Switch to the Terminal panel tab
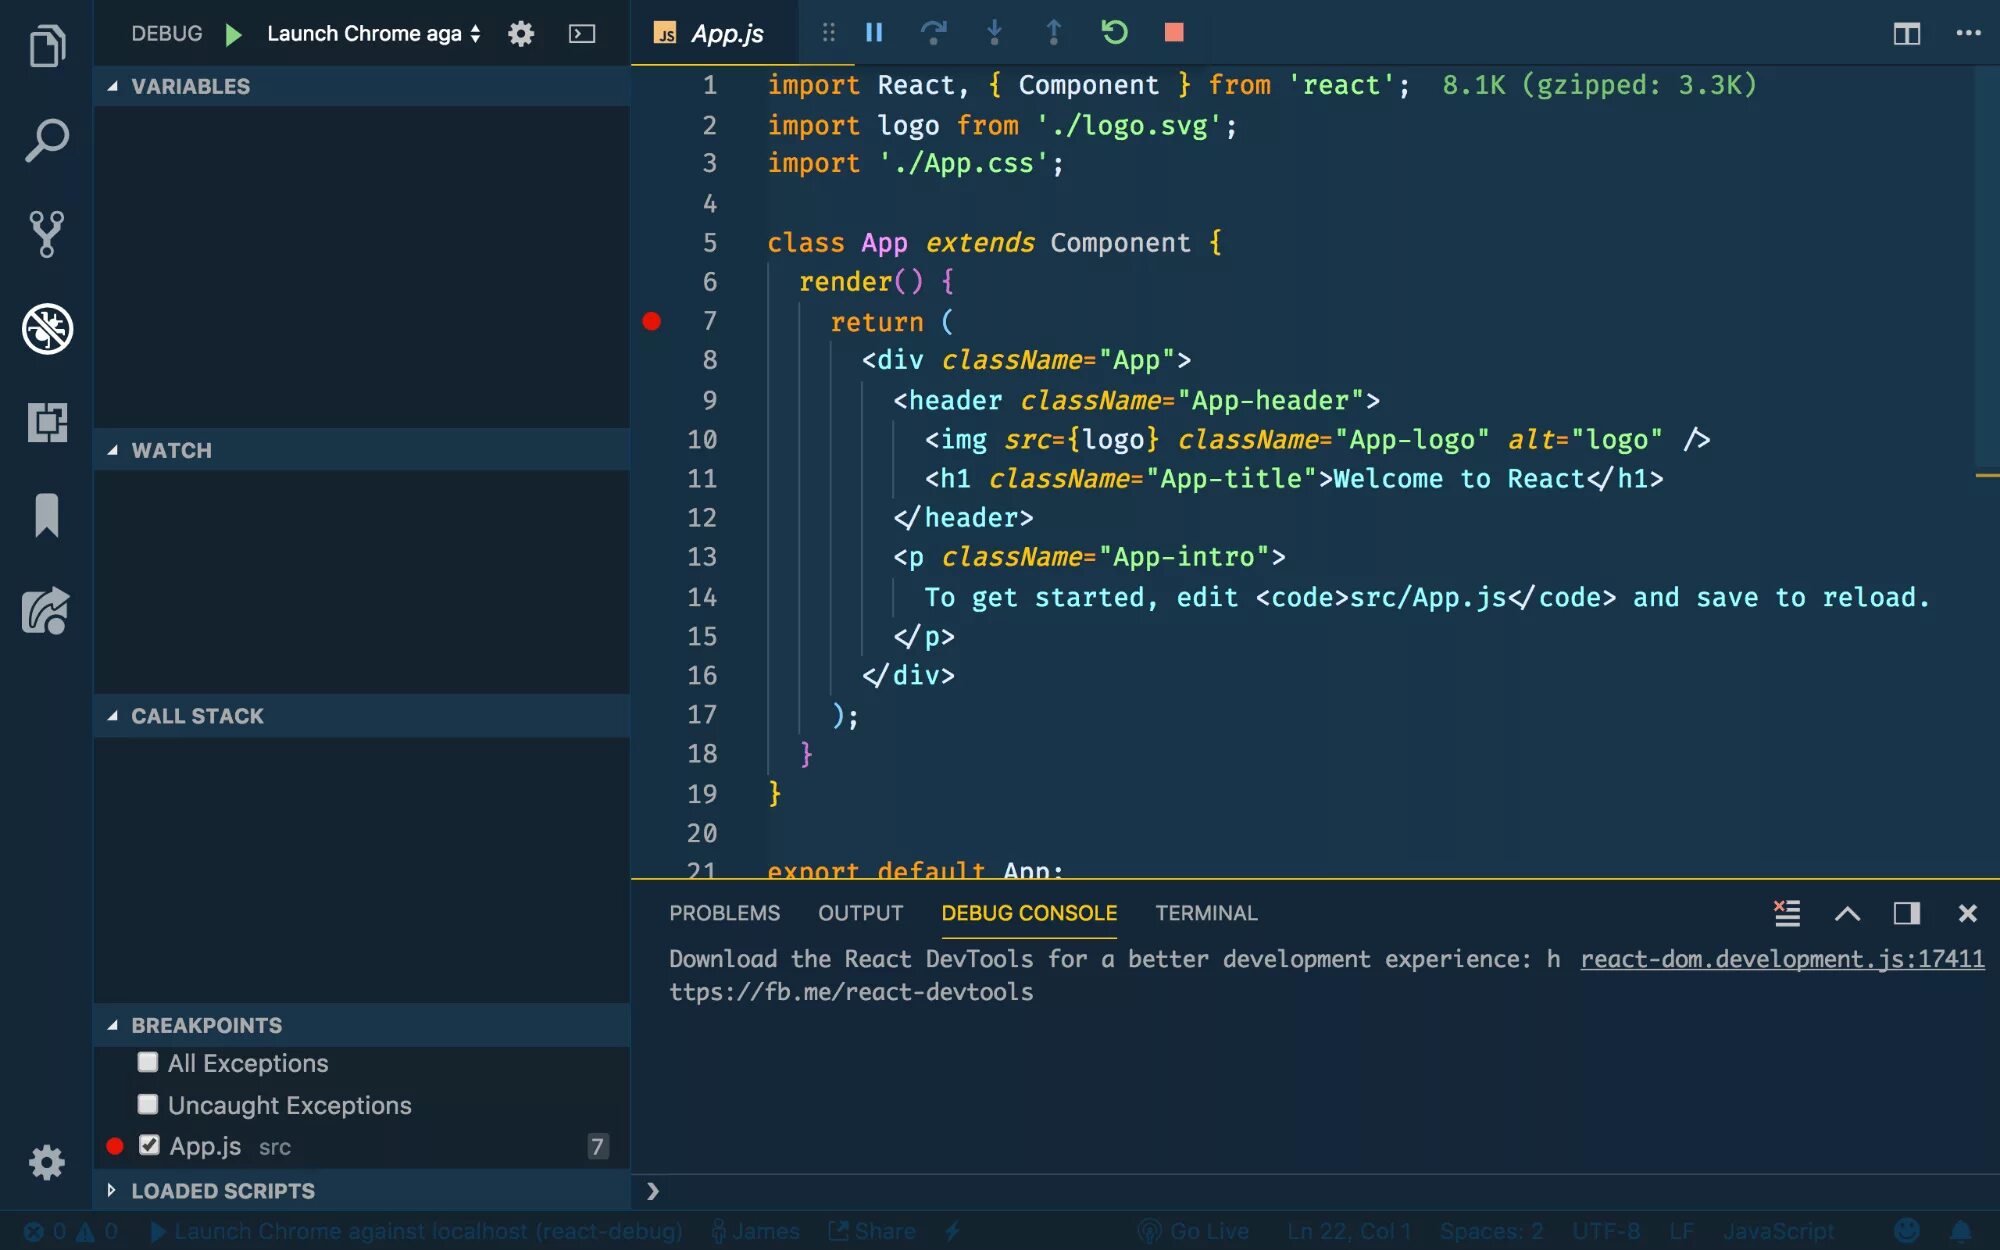Screen dimensions: 2000x1250 coord(1206,913)
